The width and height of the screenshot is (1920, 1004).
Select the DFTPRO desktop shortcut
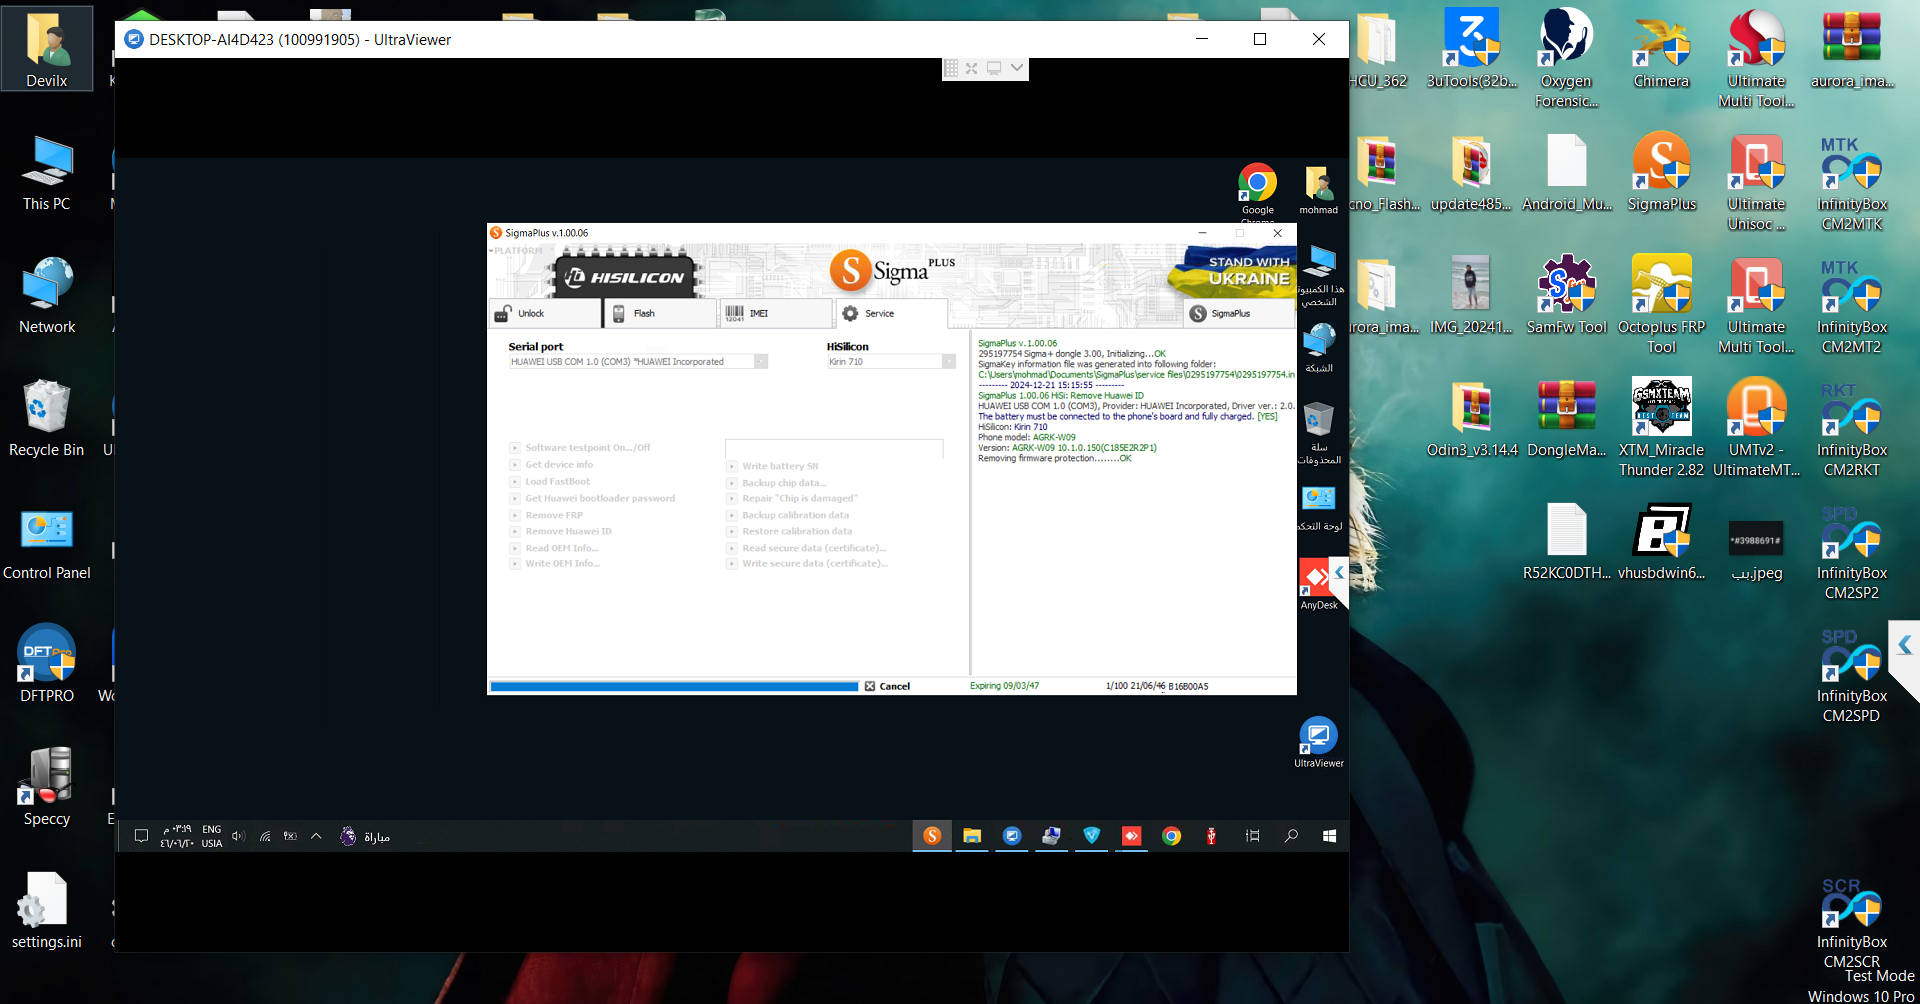(x=47, y=664)
